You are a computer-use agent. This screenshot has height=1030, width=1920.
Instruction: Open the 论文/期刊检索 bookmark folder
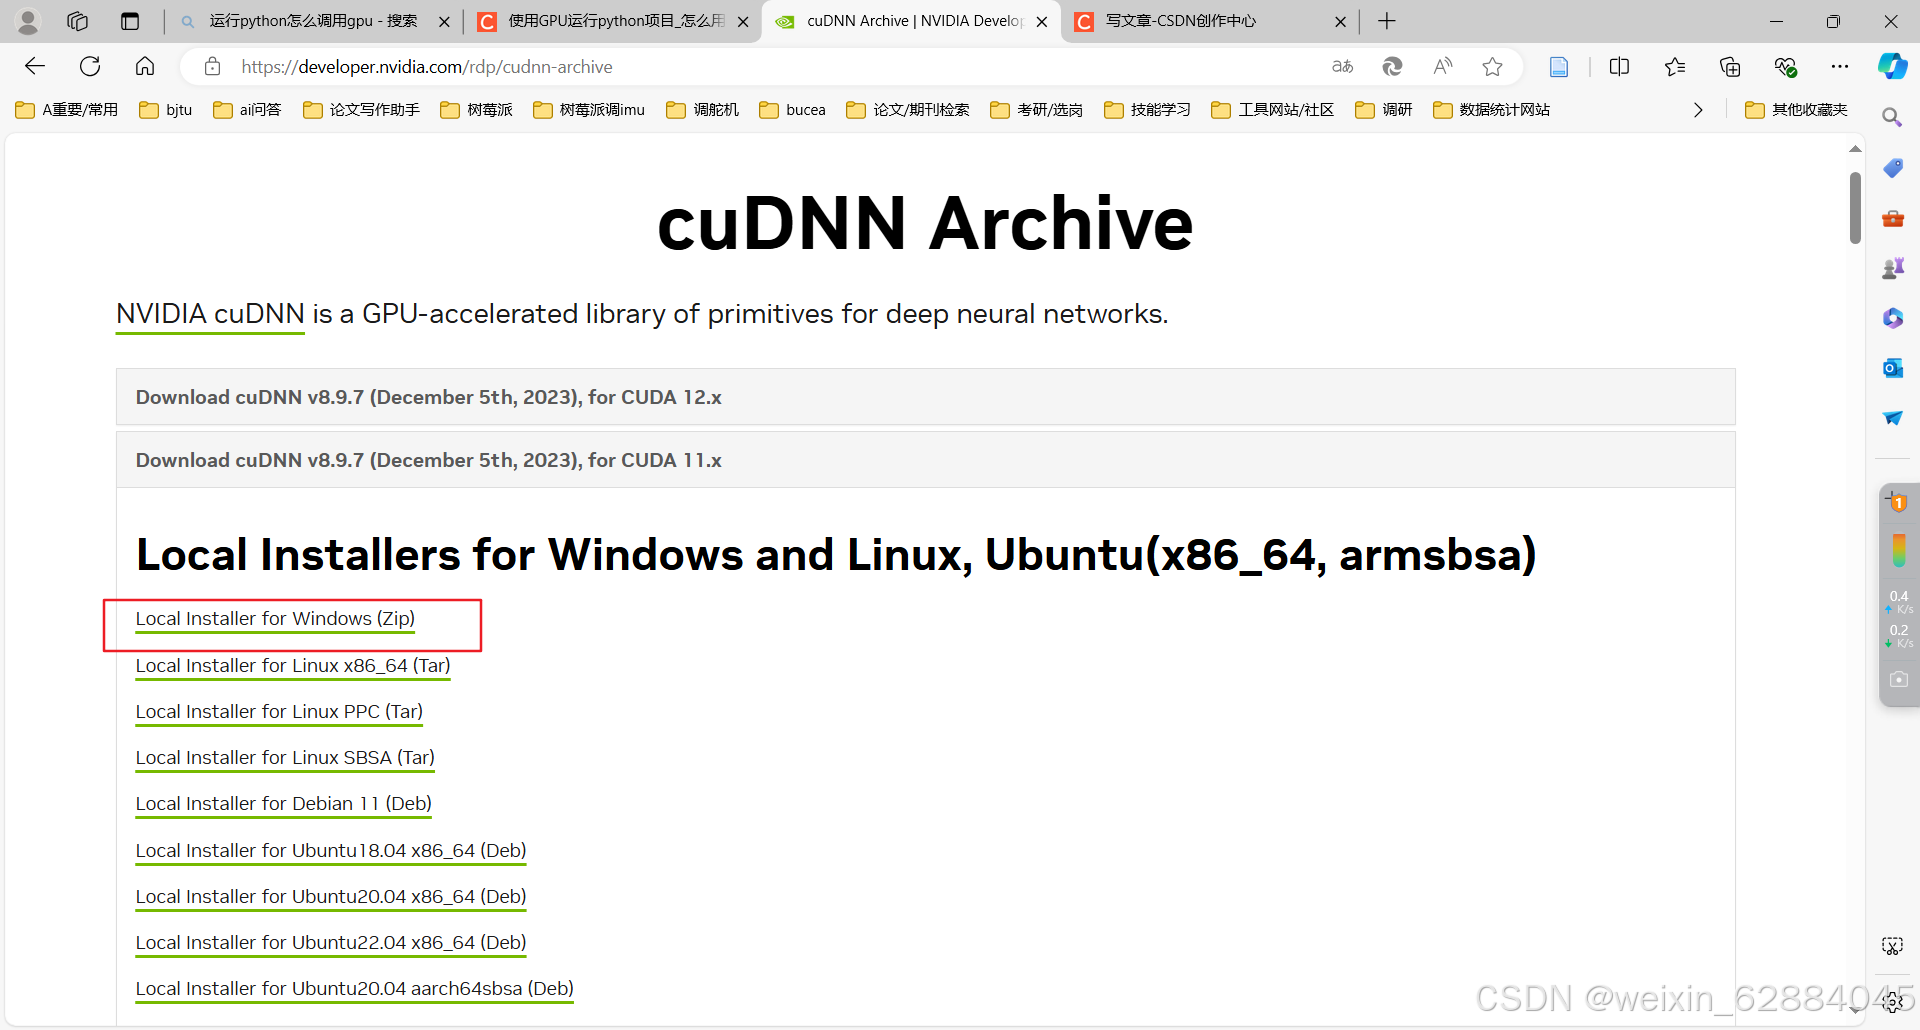[x=908, y=110]
